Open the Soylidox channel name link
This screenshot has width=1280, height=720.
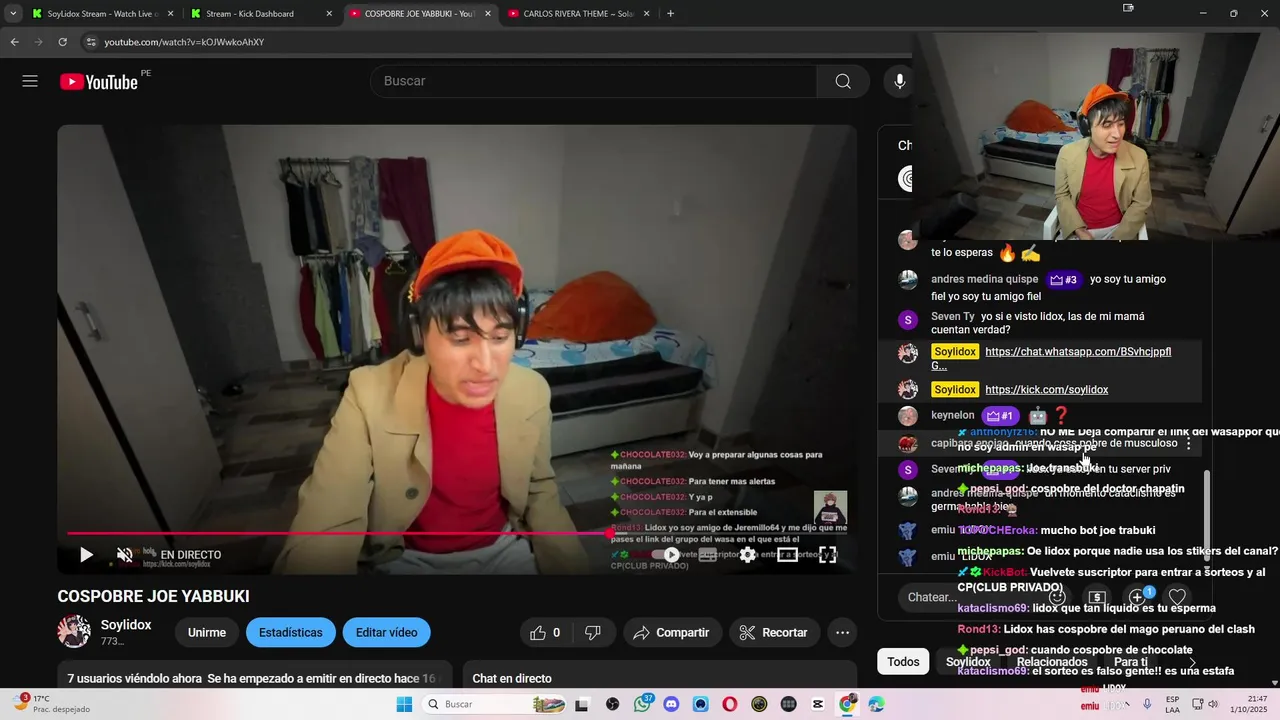126,625
